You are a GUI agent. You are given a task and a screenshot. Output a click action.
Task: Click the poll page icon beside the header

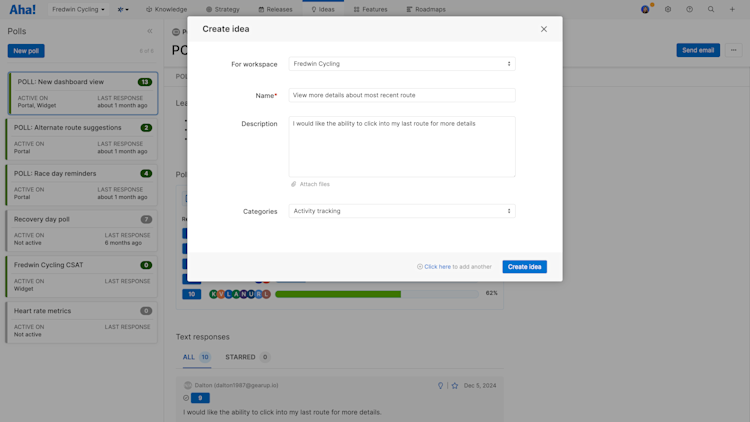(176, 32)
